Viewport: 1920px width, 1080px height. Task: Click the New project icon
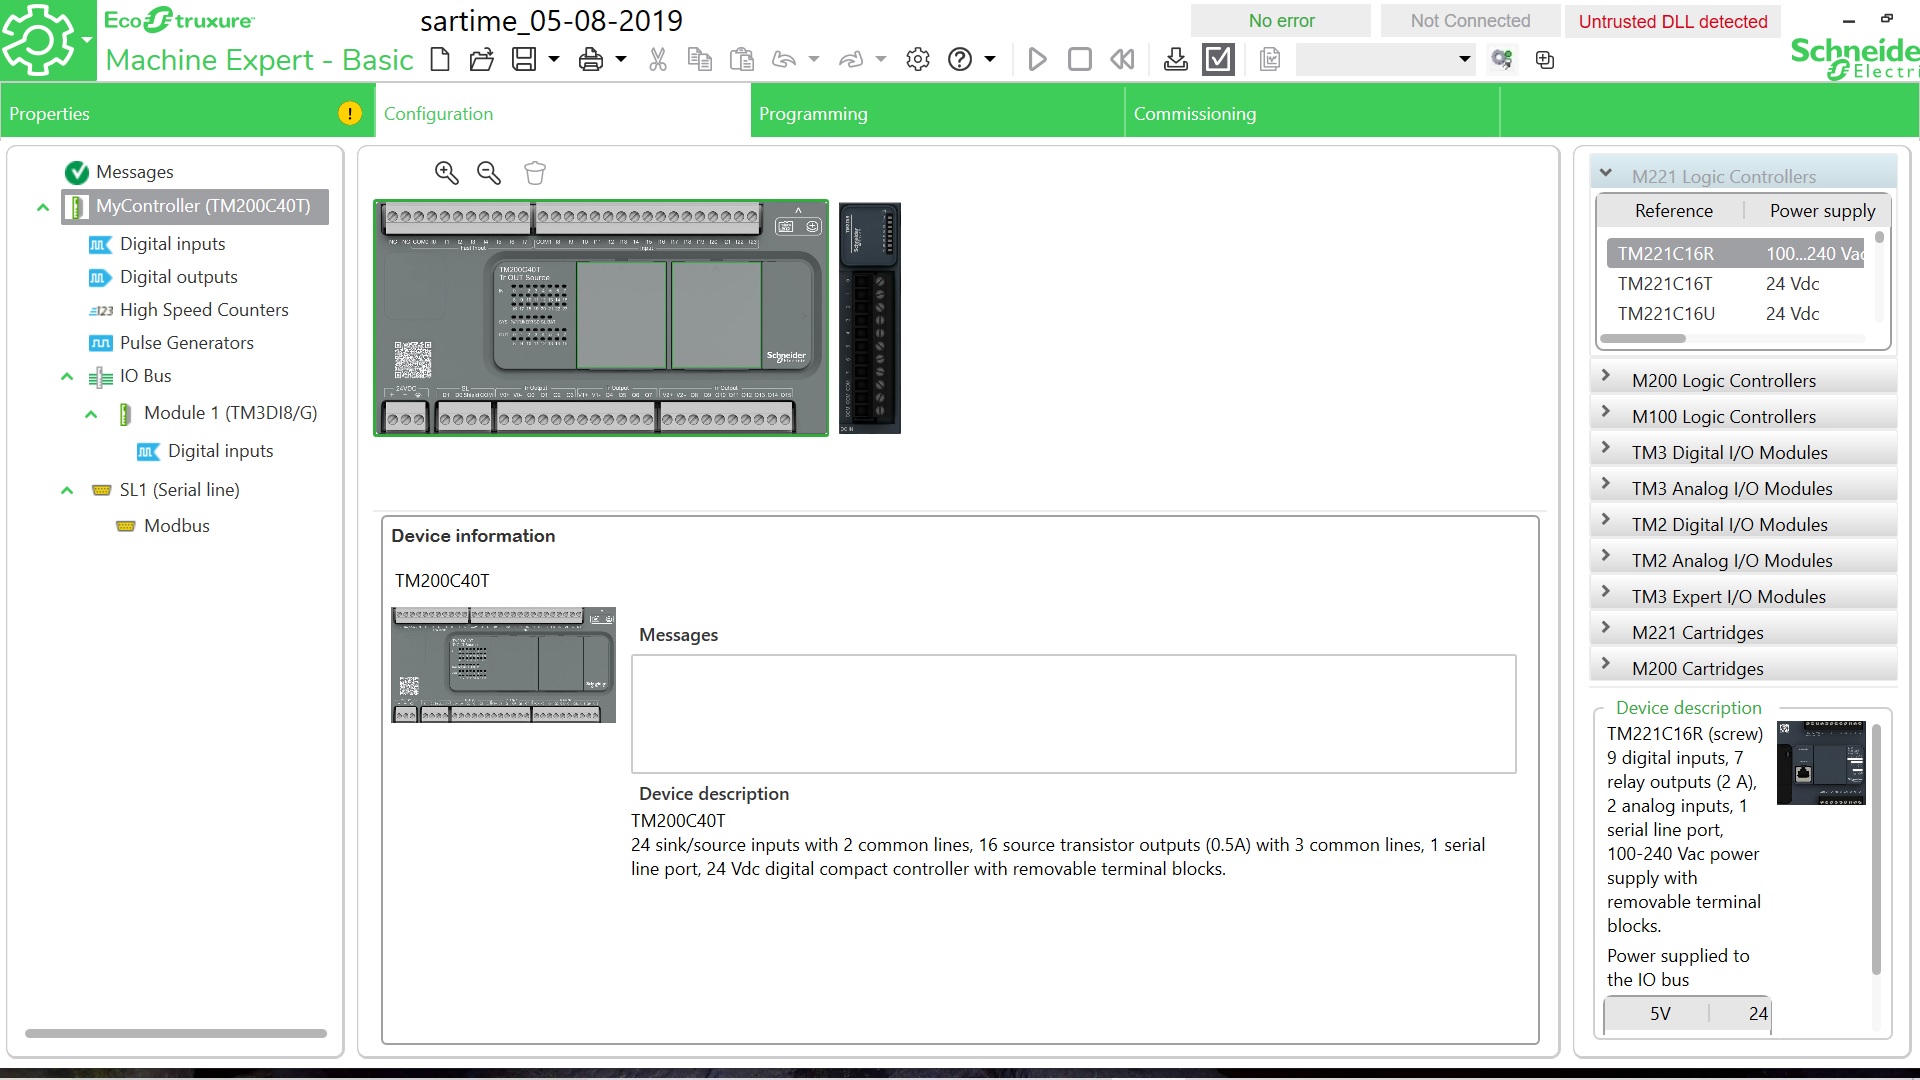tap(440, 60)
